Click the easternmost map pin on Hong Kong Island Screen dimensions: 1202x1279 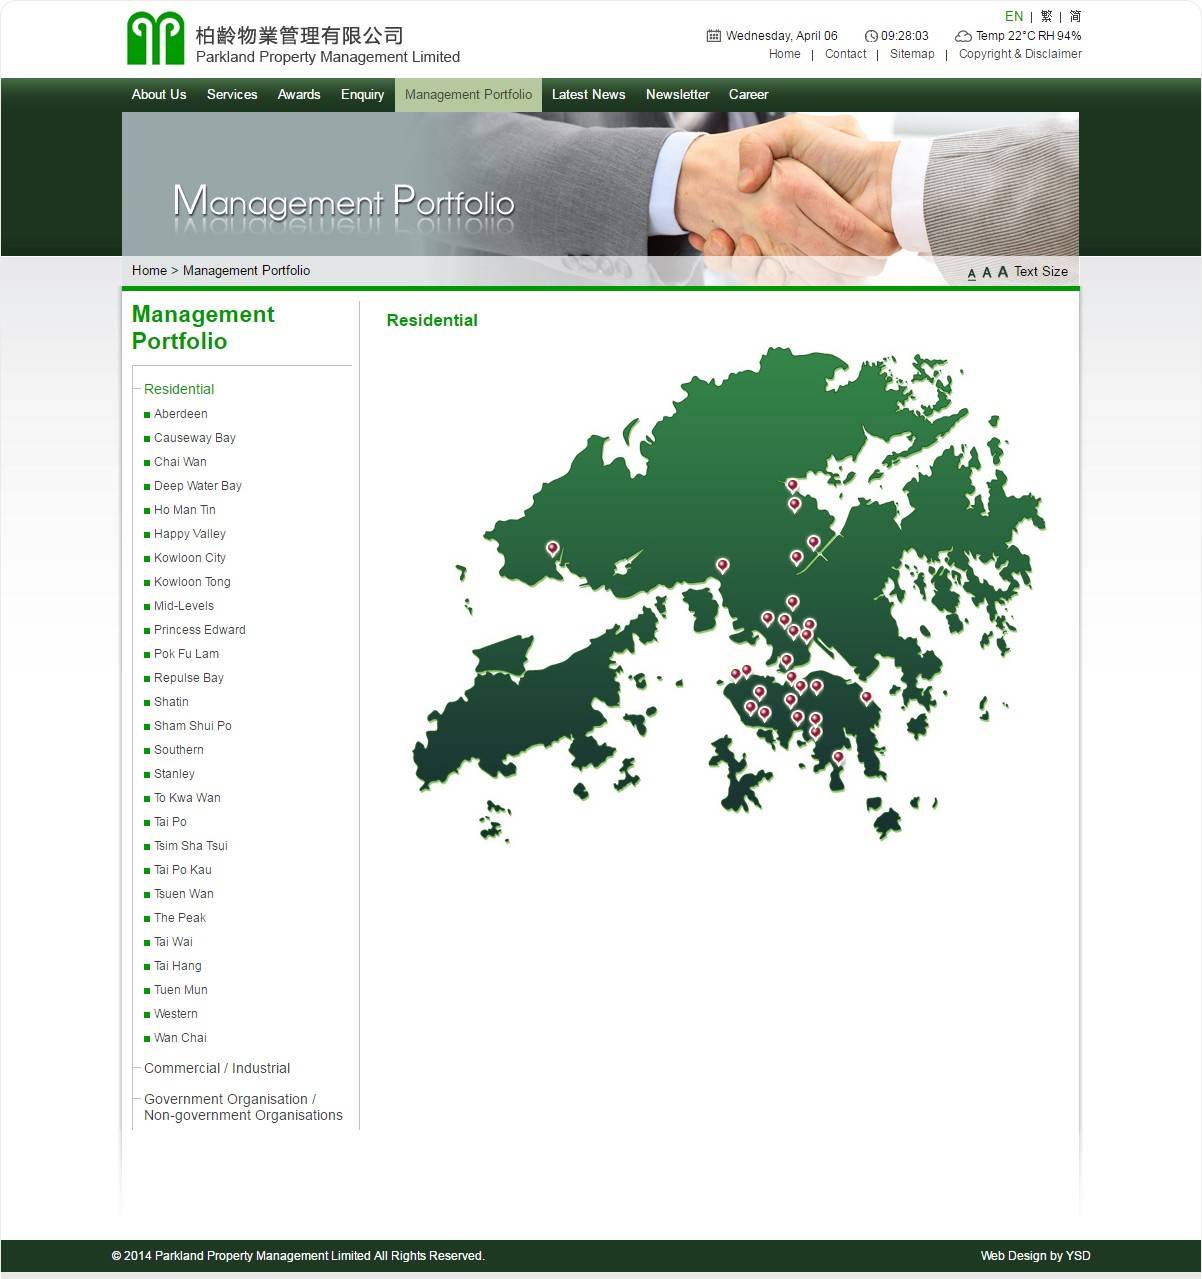coord(866,697)
